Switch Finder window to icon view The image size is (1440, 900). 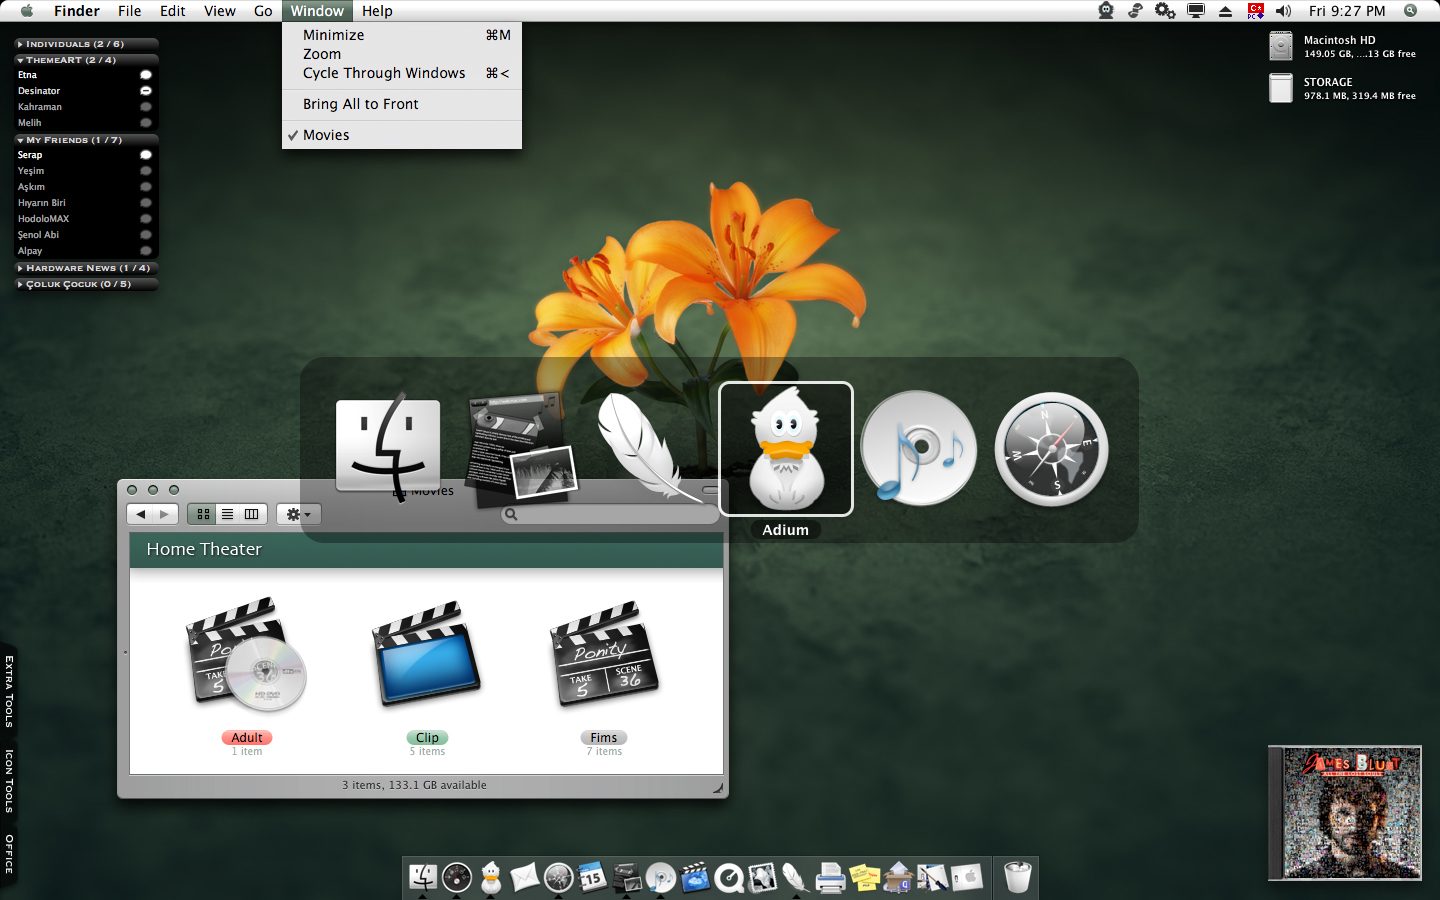click(203, 514)
